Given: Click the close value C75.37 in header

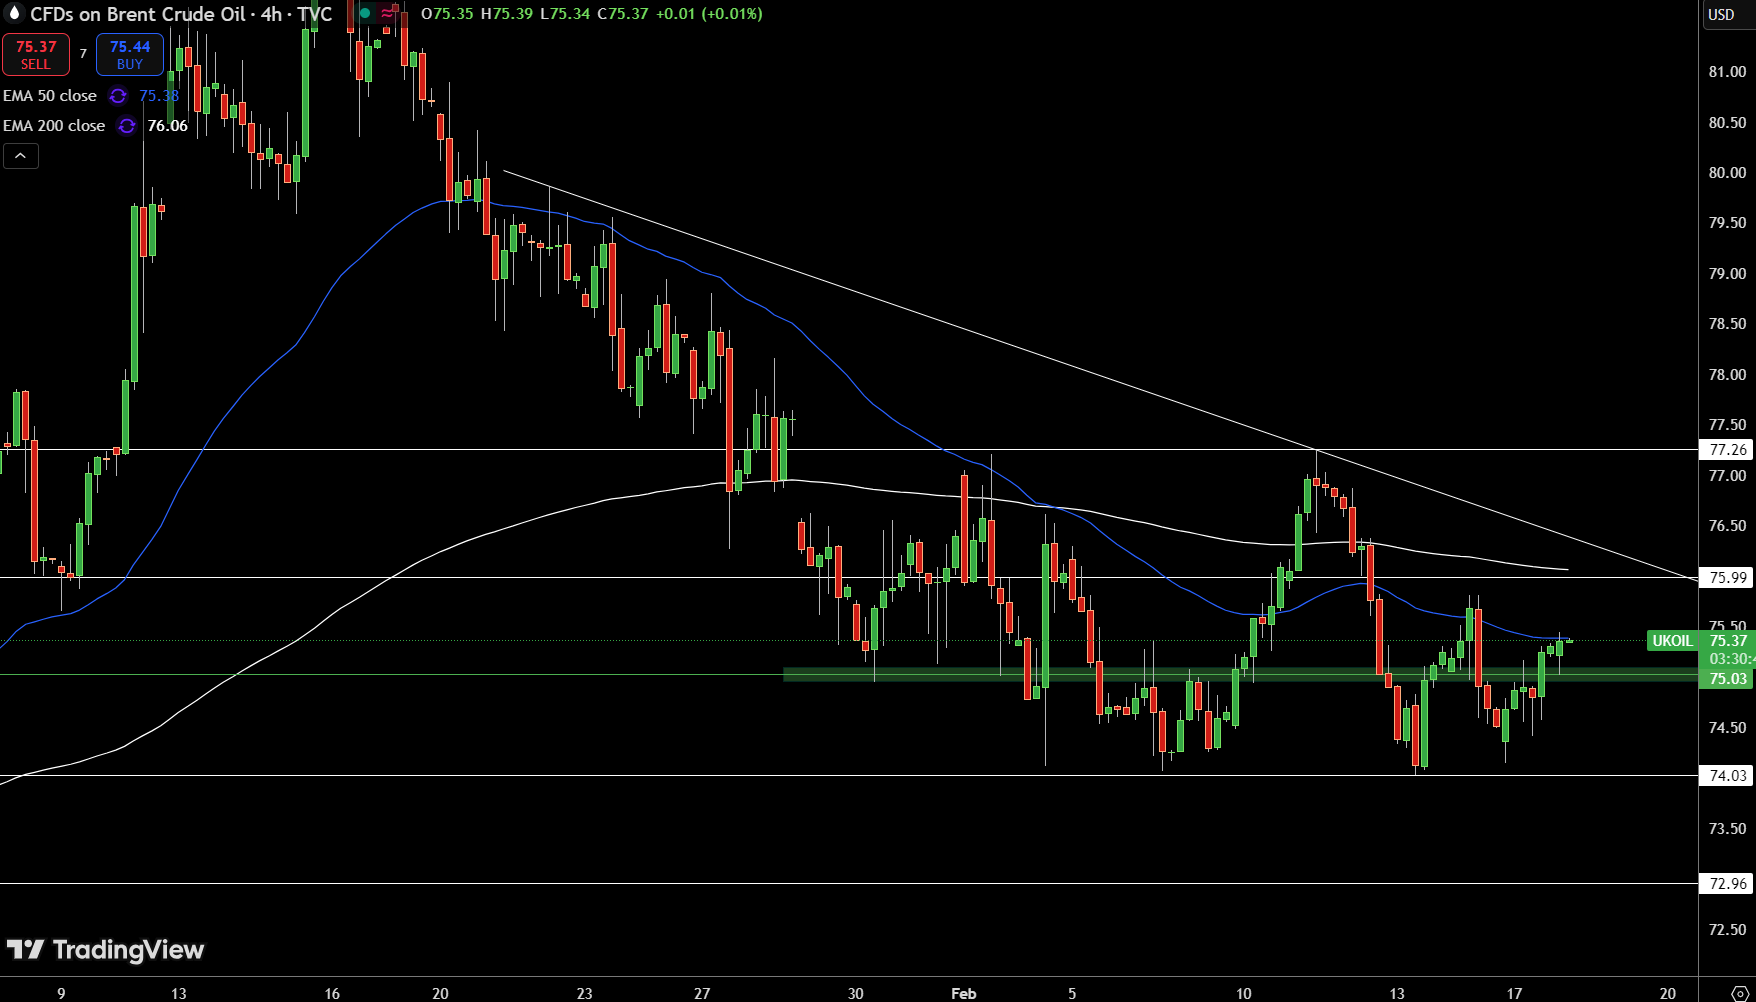Looking at the screenshot, I should [624, 14].
